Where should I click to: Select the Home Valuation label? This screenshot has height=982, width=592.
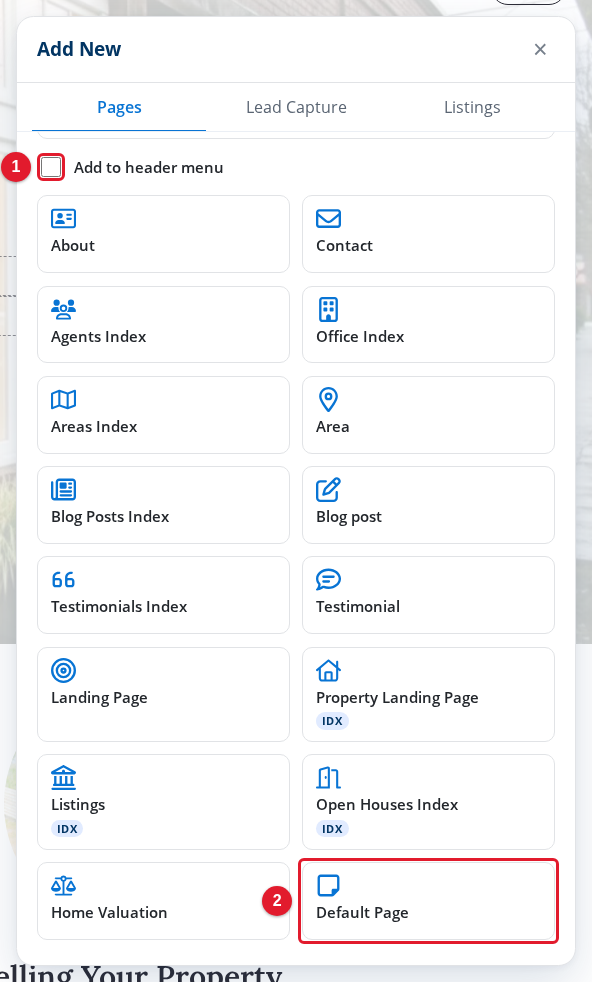109,912
